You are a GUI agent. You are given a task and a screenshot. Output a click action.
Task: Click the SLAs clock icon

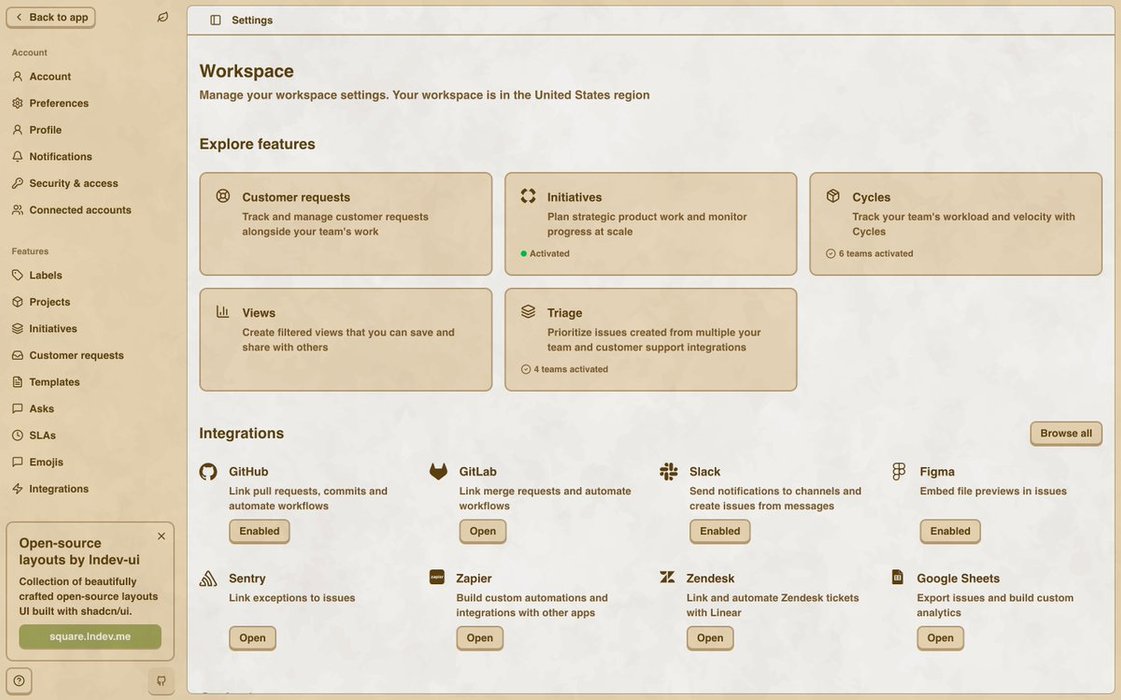point(18,435)
